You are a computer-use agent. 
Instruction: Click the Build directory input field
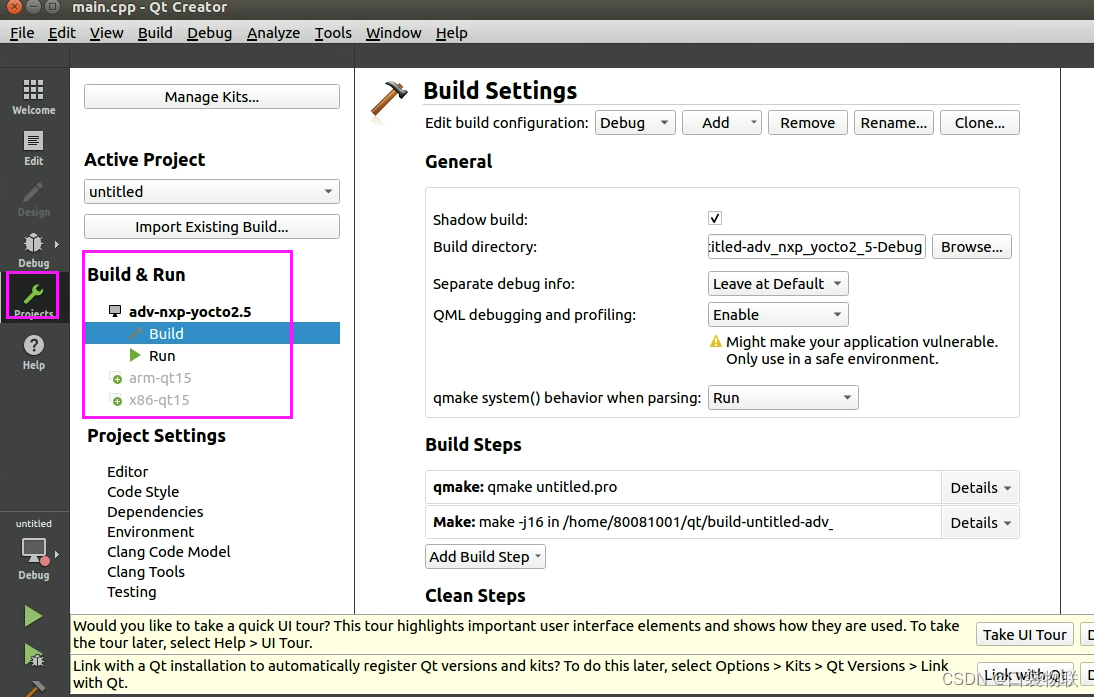coord(816,247)
